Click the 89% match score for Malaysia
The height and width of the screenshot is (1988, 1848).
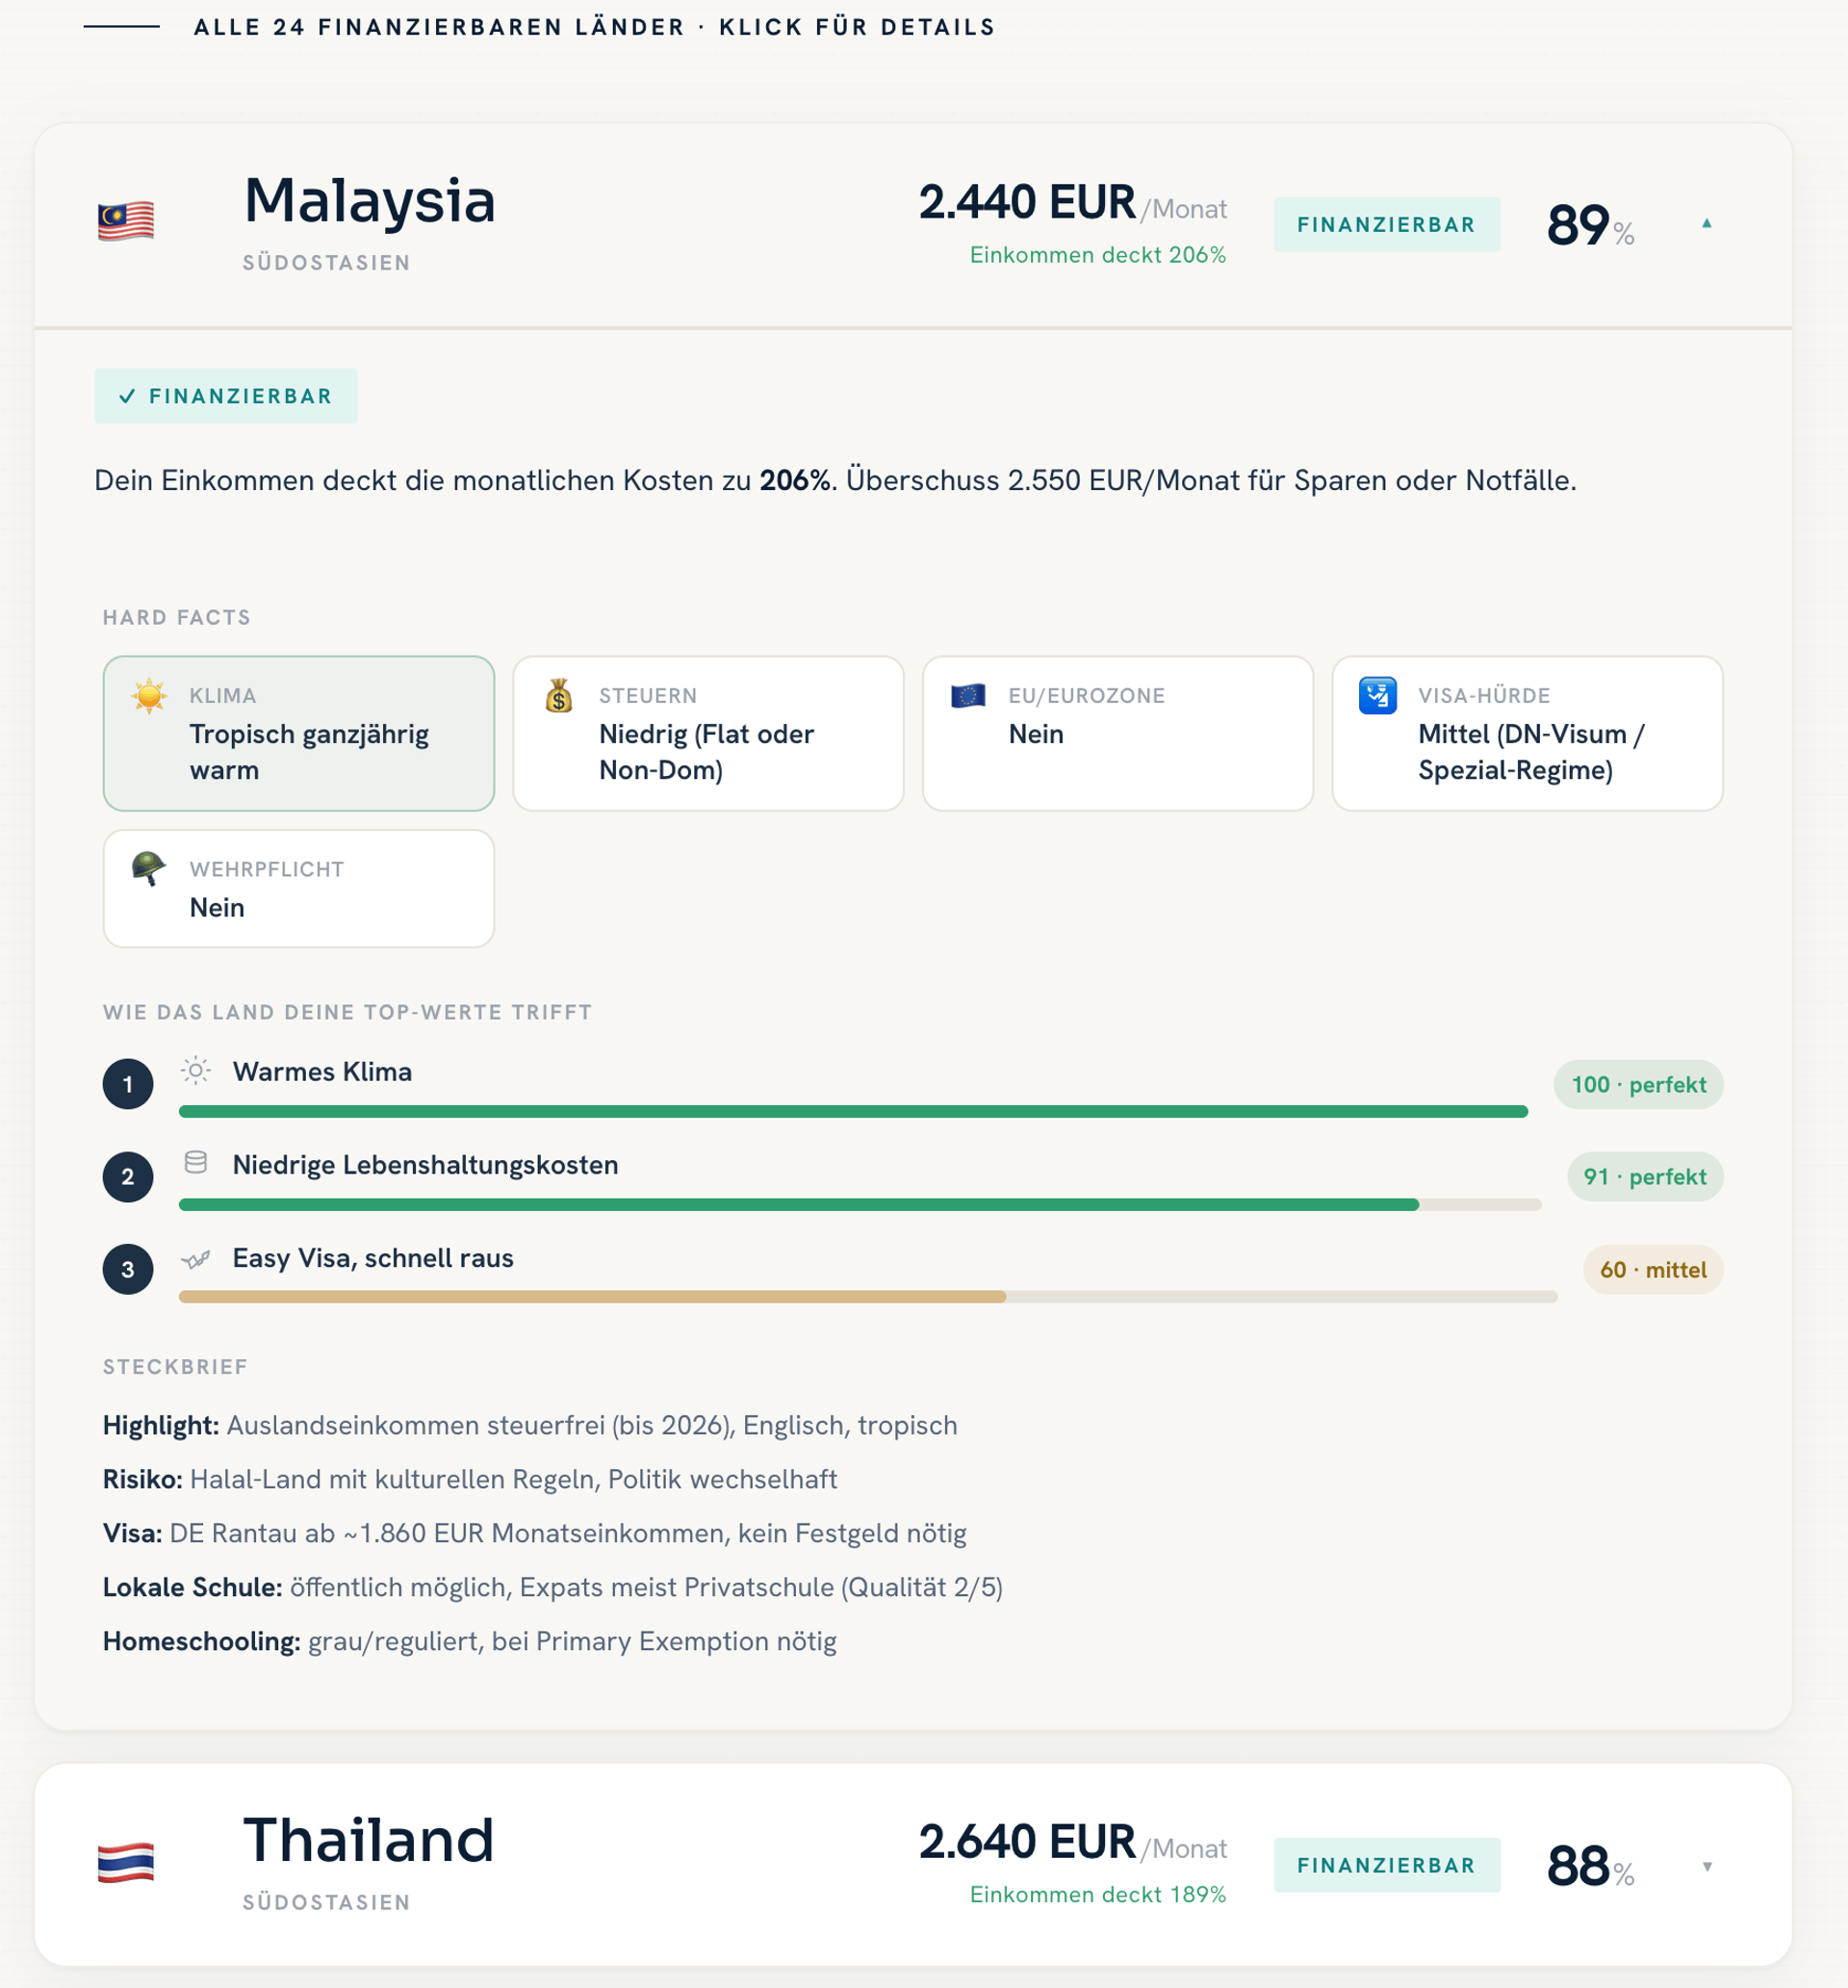[1590, 225]
